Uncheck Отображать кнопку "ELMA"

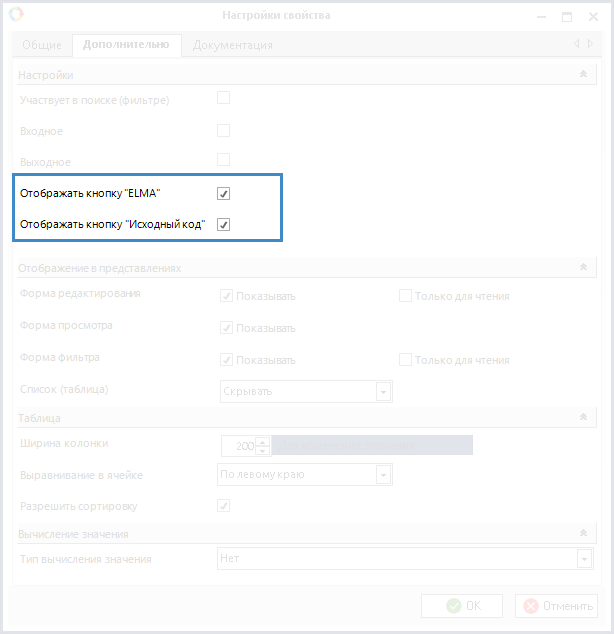224,194
